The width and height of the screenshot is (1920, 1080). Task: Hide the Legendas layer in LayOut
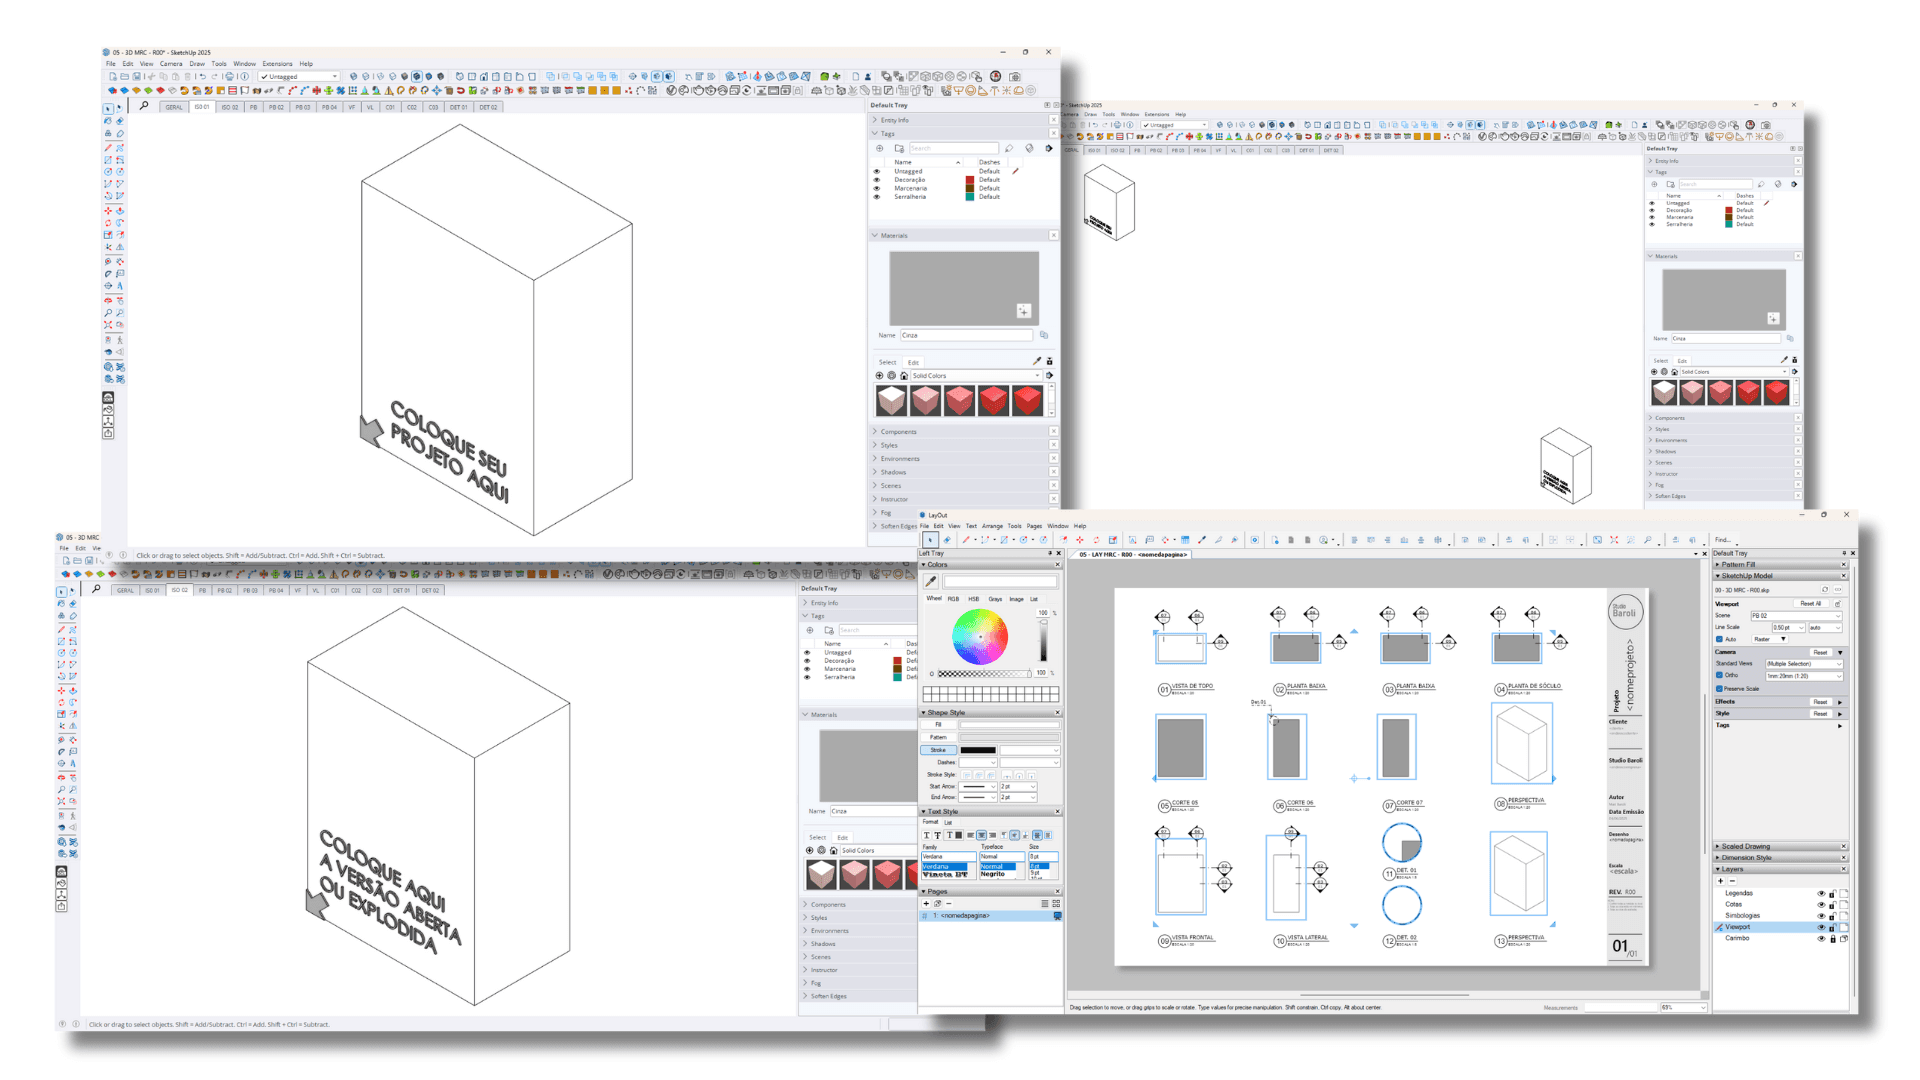[1821, 893]
